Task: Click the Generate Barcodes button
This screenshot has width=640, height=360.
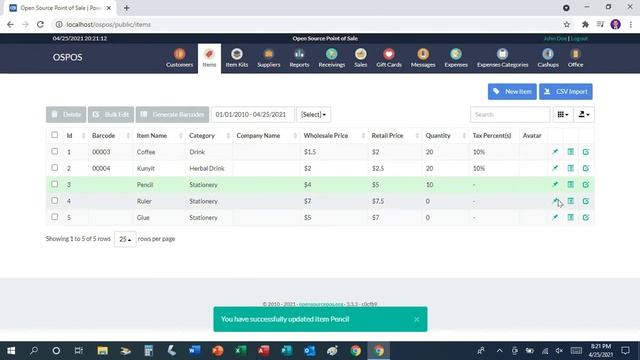Action: pos(172,115)
